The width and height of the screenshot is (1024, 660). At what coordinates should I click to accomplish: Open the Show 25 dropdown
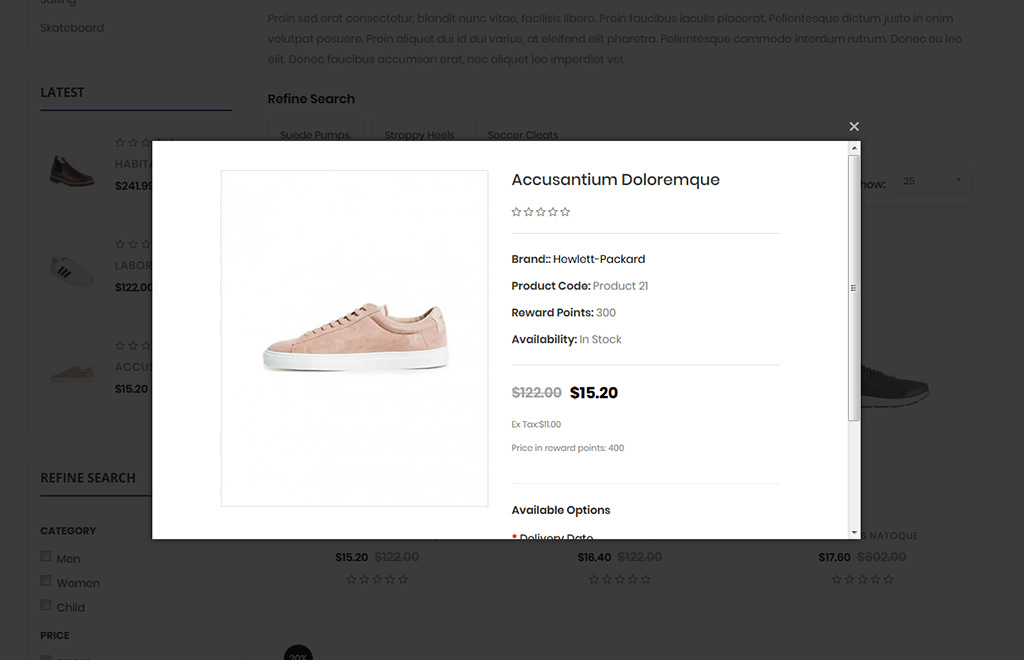930,181
